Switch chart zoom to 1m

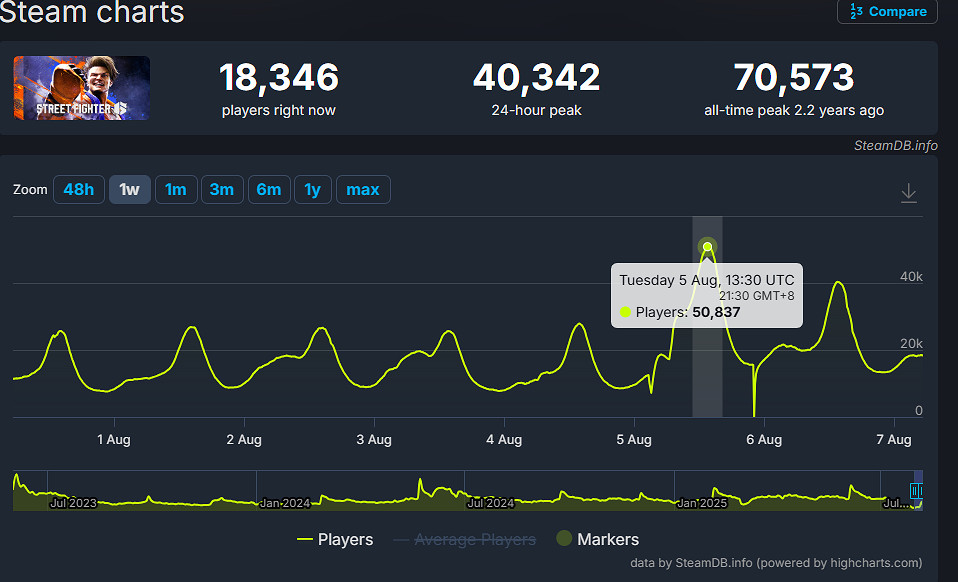click(175, 189)
